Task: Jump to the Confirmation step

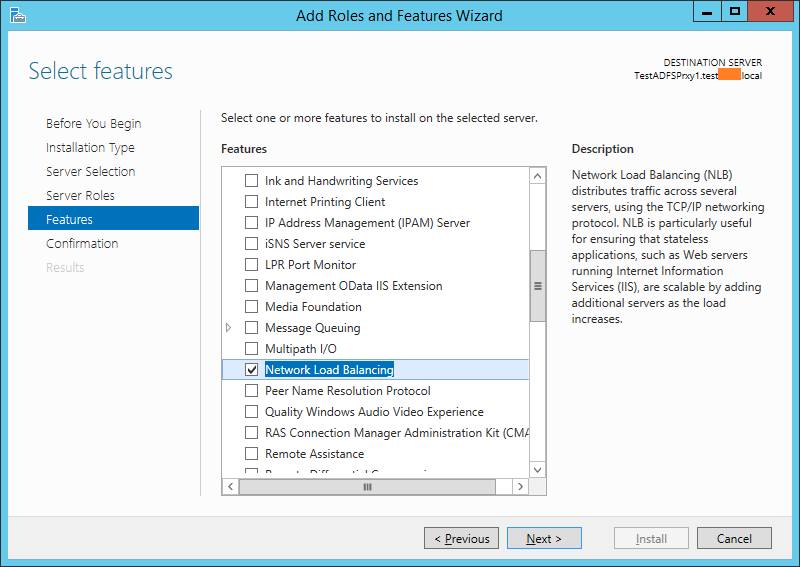Action: 82,244
